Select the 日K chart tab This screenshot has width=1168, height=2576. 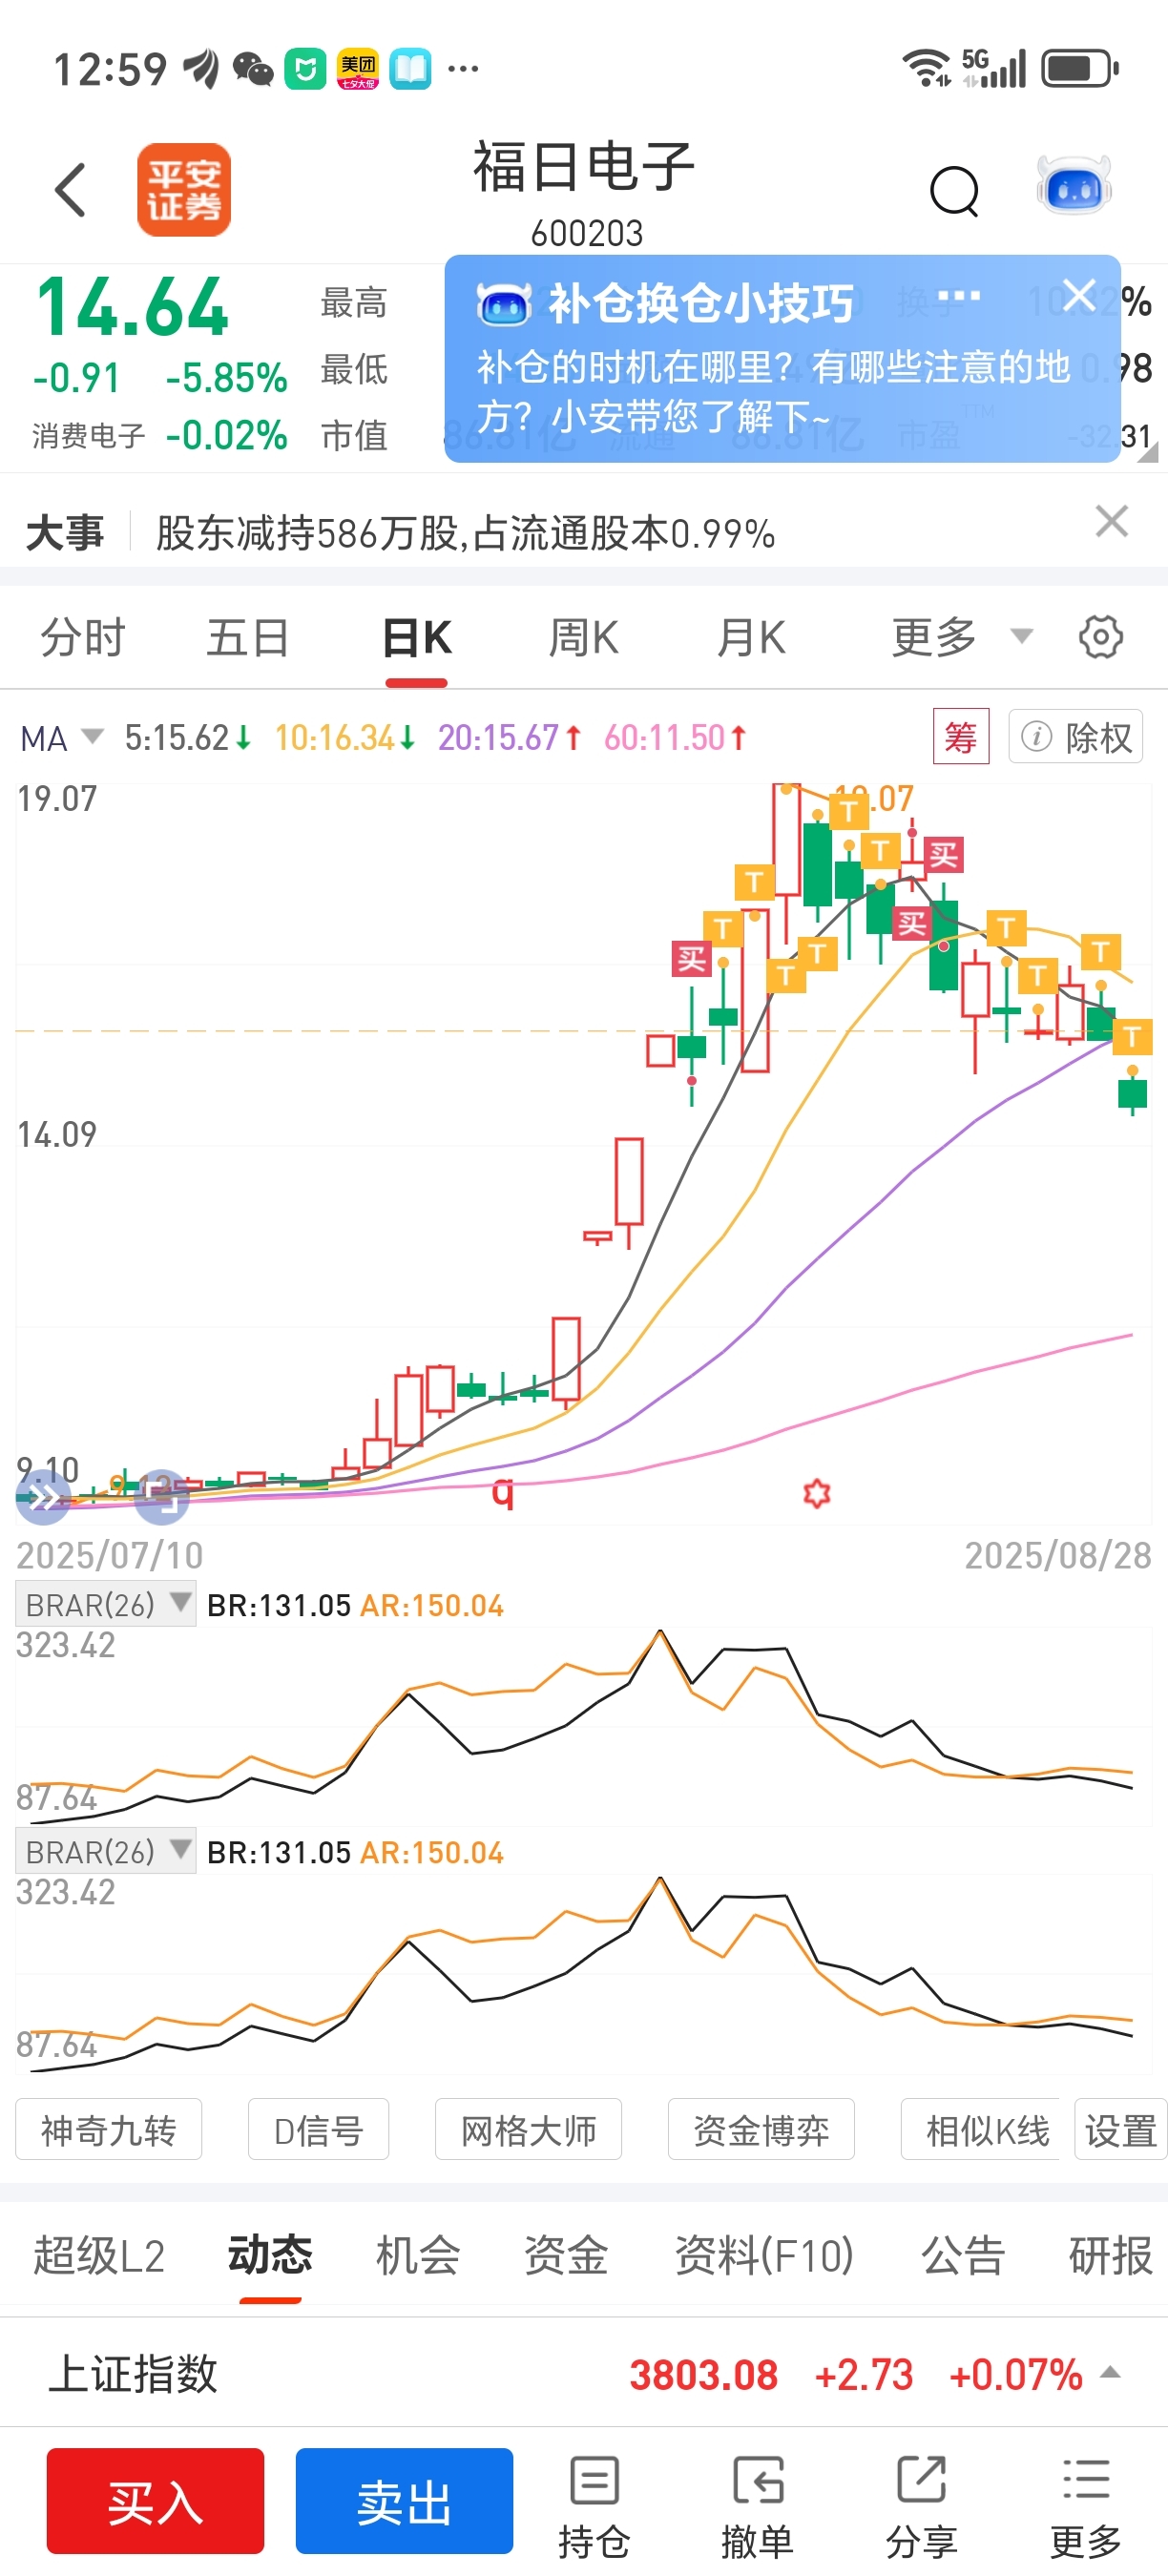417,637
